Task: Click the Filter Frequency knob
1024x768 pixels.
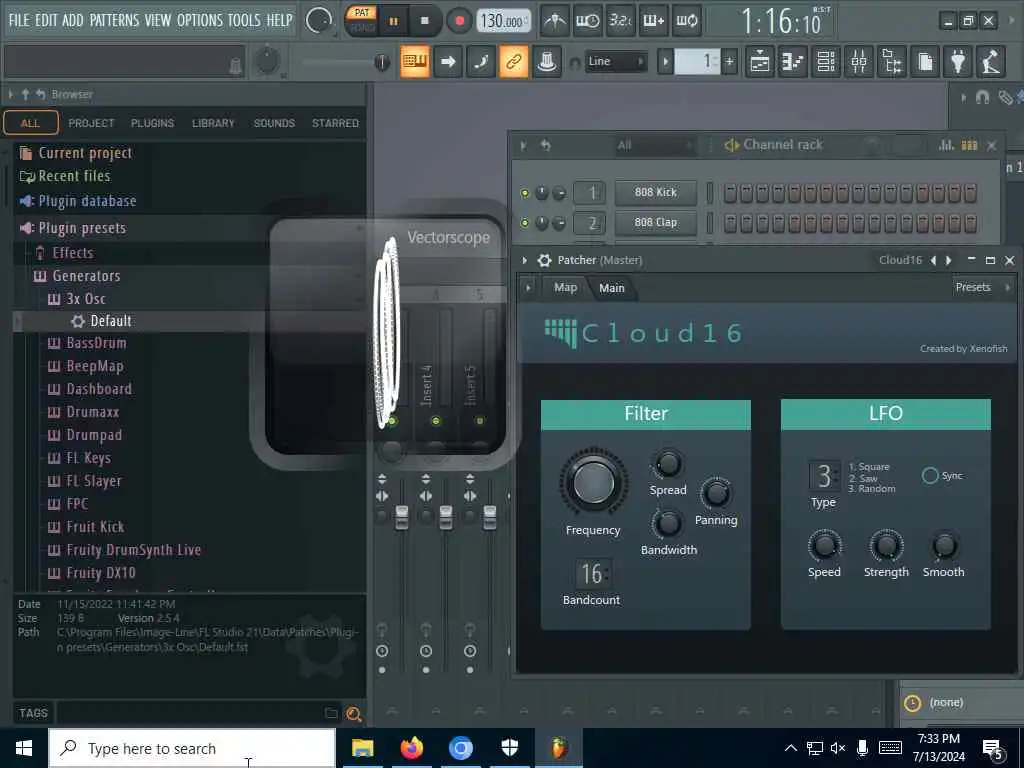Action: click(x=593, y=482)
